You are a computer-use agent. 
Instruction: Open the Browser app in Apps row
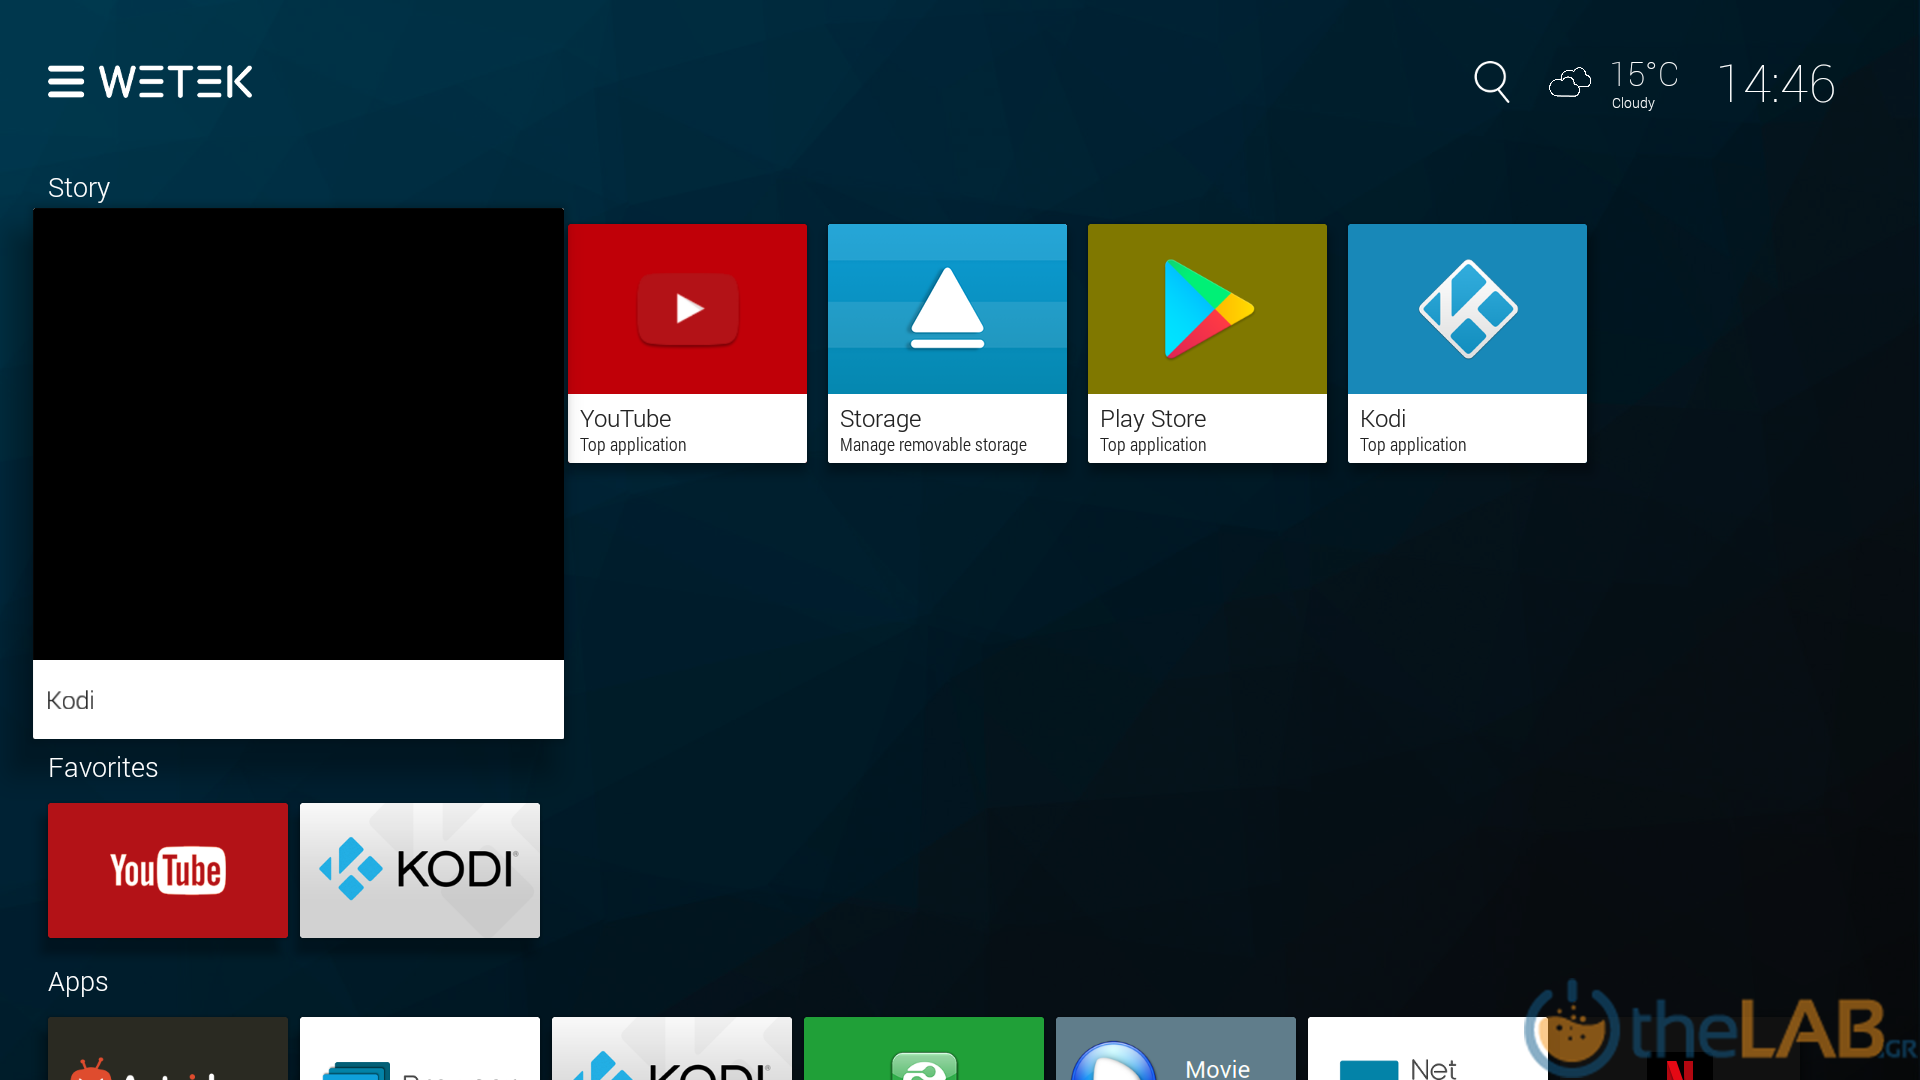420,1050
